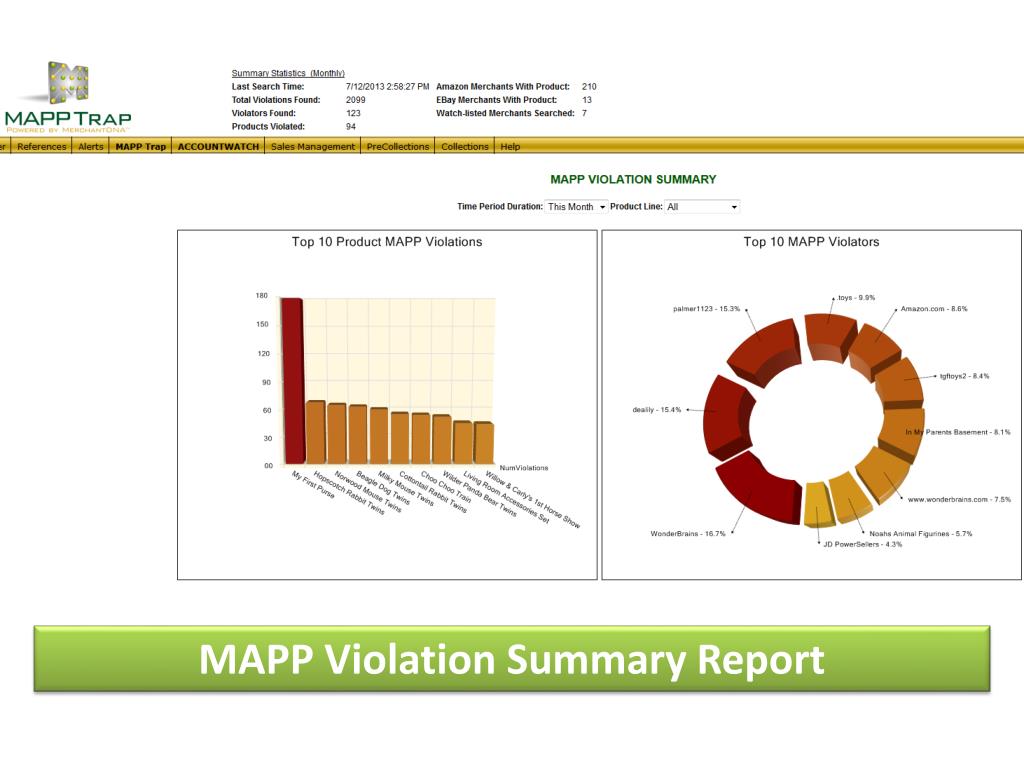Expand the Product Line dropdown
1024x768 pixels.
coord(702,206)
